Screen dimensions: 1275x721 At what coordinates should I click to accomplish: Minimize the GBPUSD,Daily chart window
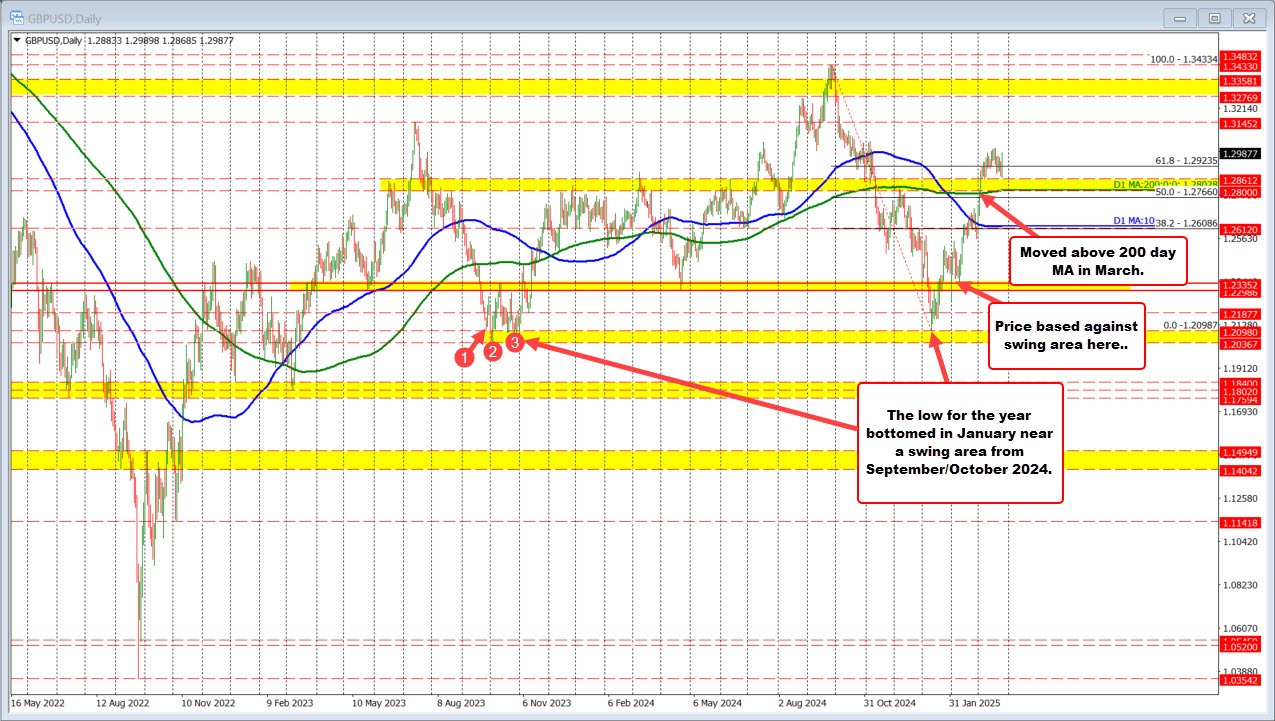[1179, 17]
